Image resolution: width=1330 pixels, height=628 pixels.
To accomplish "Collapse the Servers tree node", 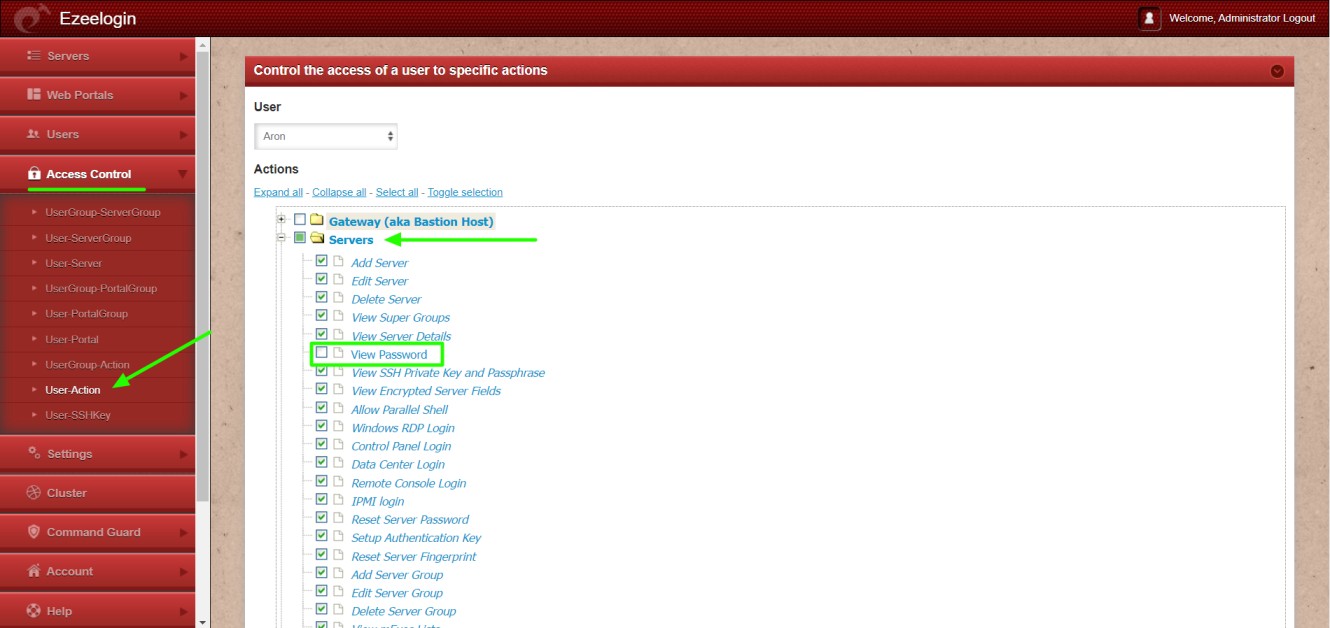I will click(282, 238).
